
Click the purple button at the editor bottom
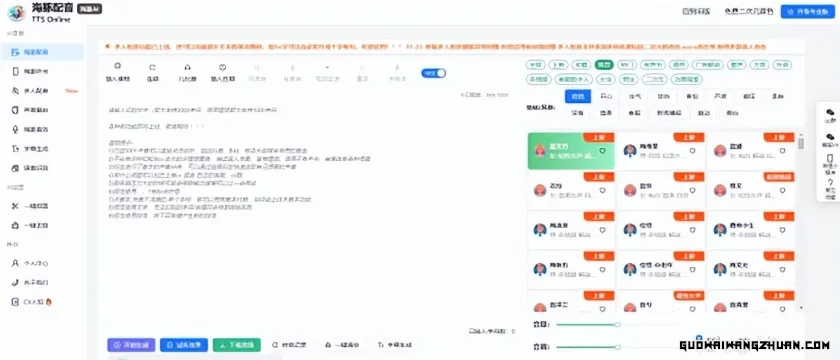pos(131,345)
